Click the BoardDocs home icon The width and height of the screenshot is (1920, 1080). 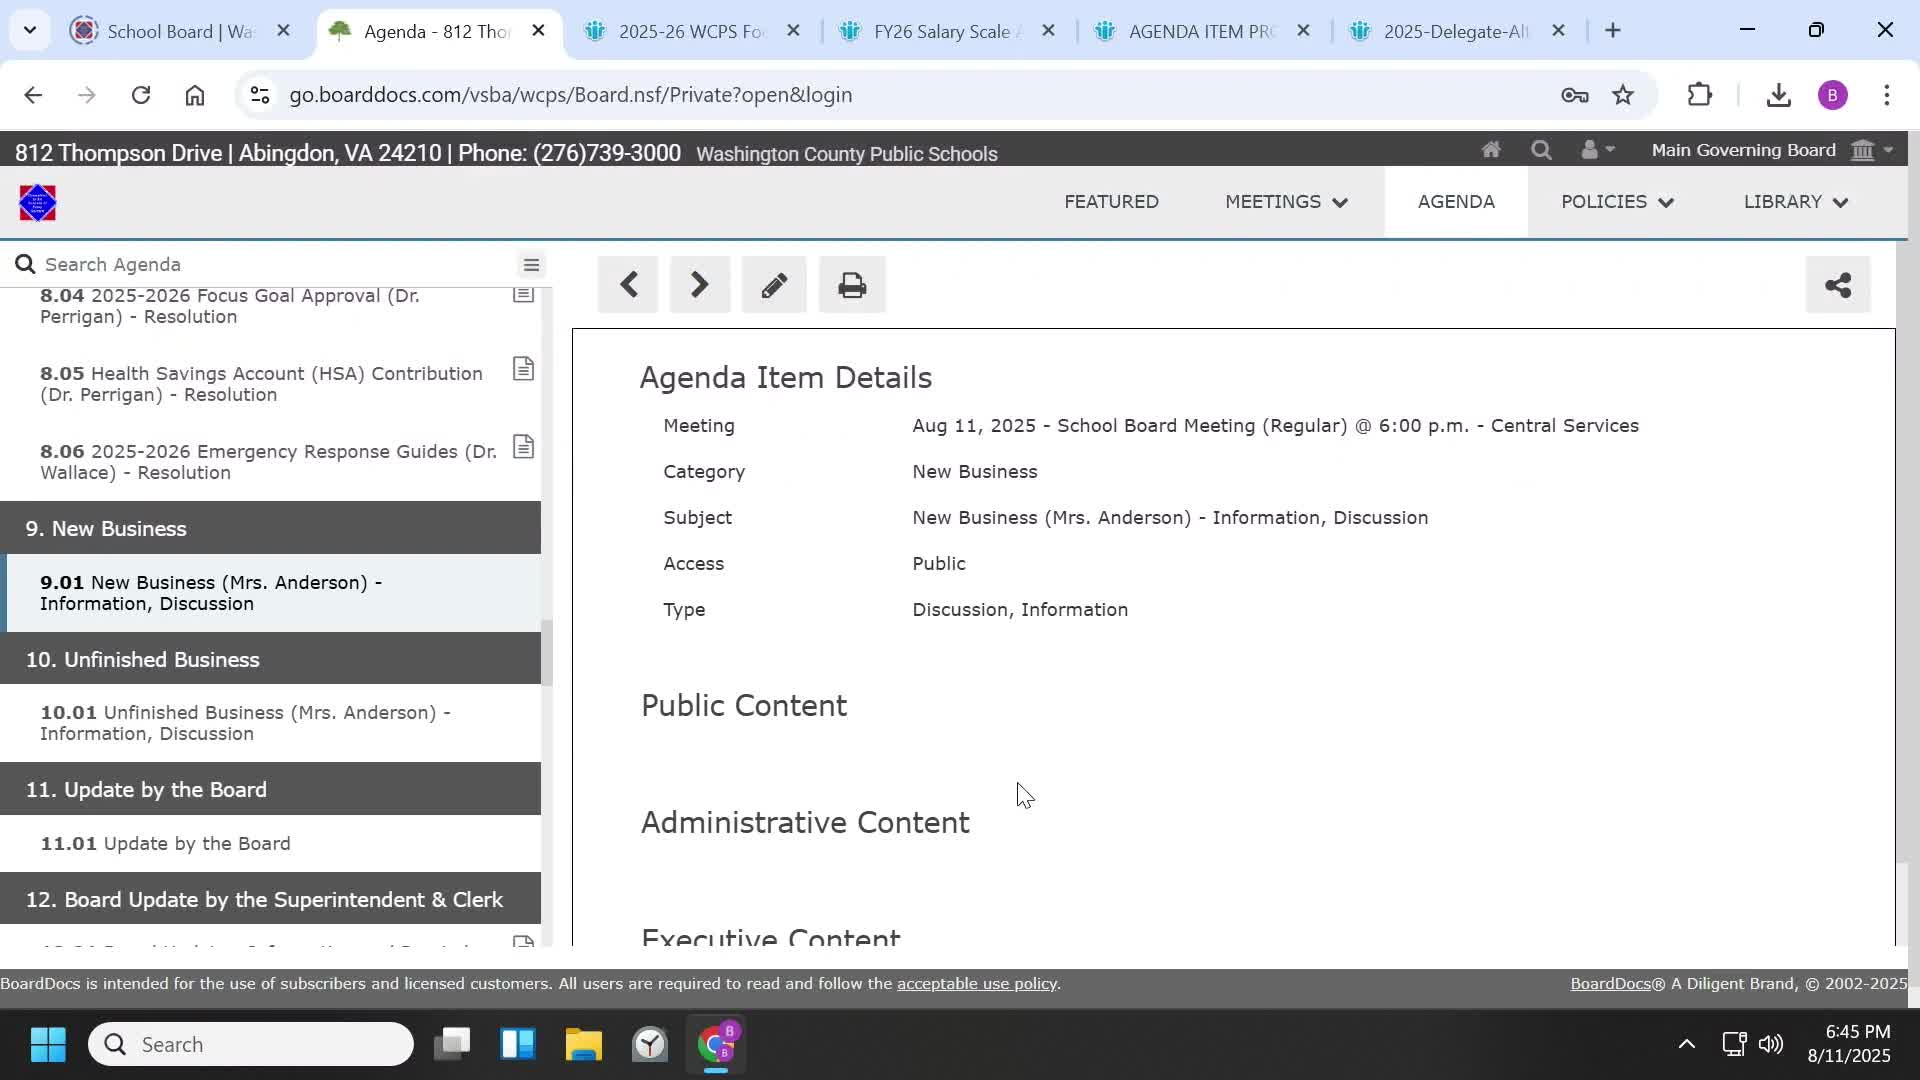[x=1490, y=149]
